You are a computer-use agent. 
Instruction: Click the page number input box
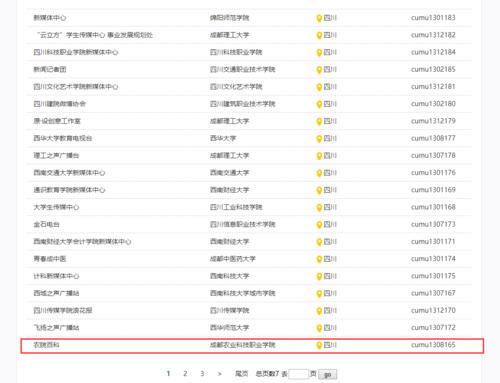coord(299,374)
